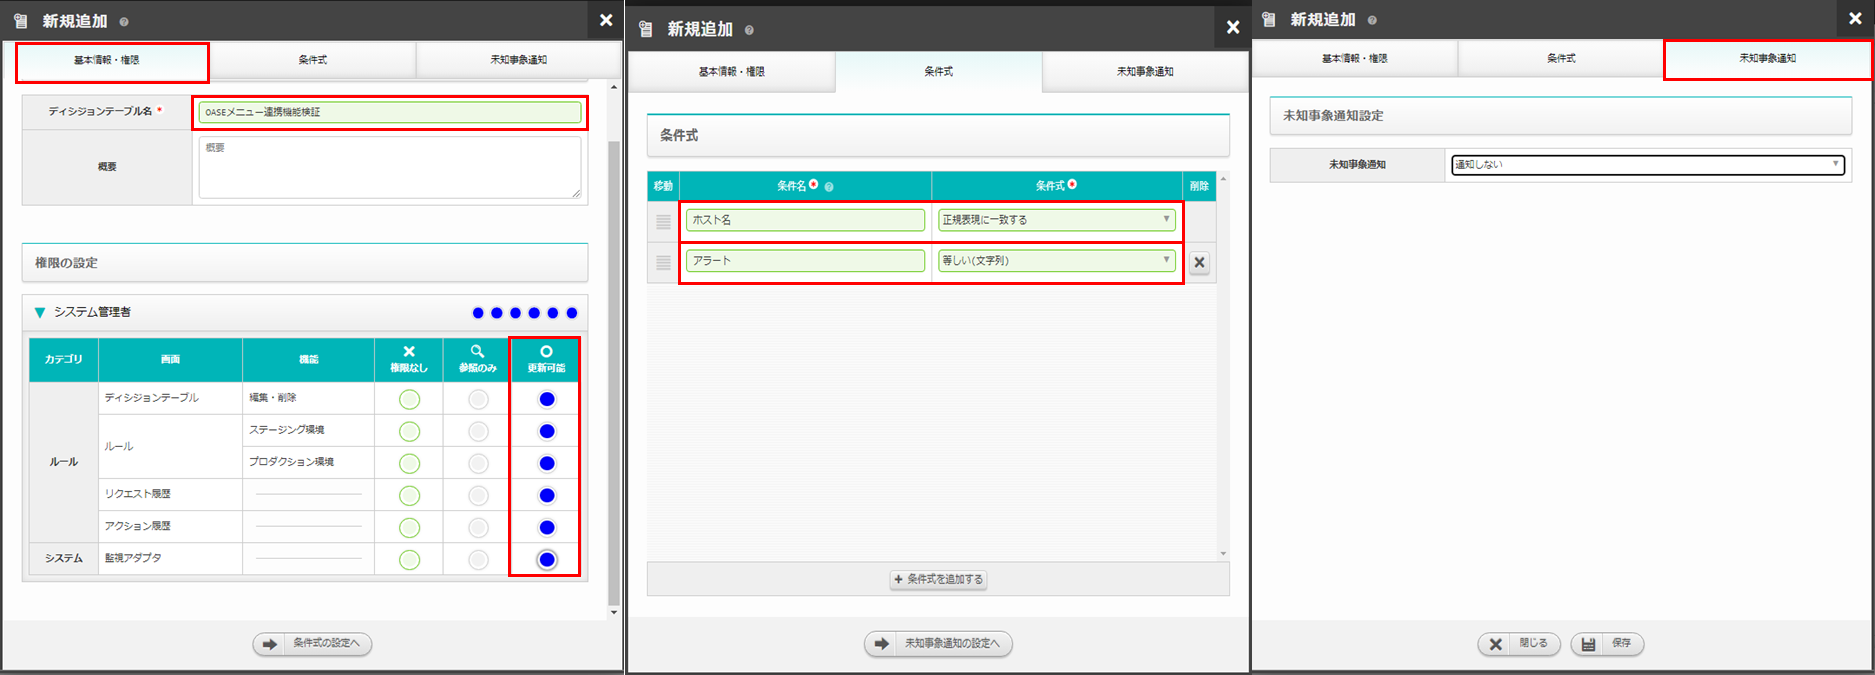1875x675 pixels.
Task: Click the 未知事象通知設定 section heading
Action: coord(1561,116)
